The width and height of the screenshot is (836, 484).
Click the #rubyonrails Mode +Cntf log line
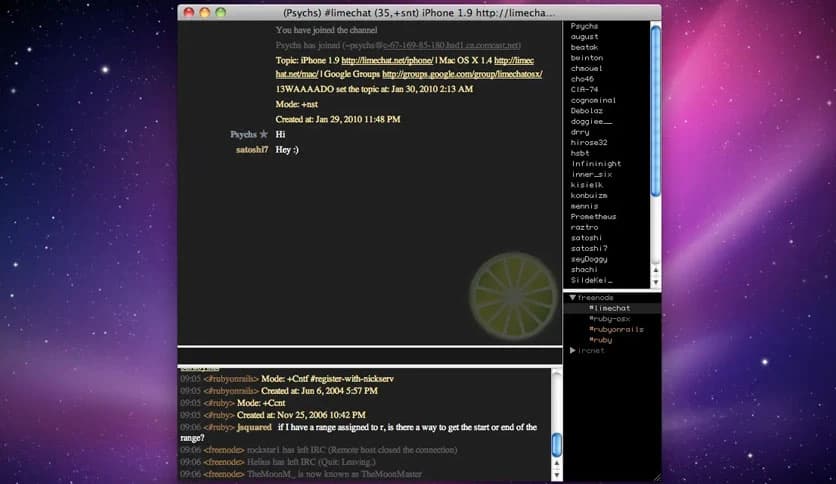pos(287,379)
